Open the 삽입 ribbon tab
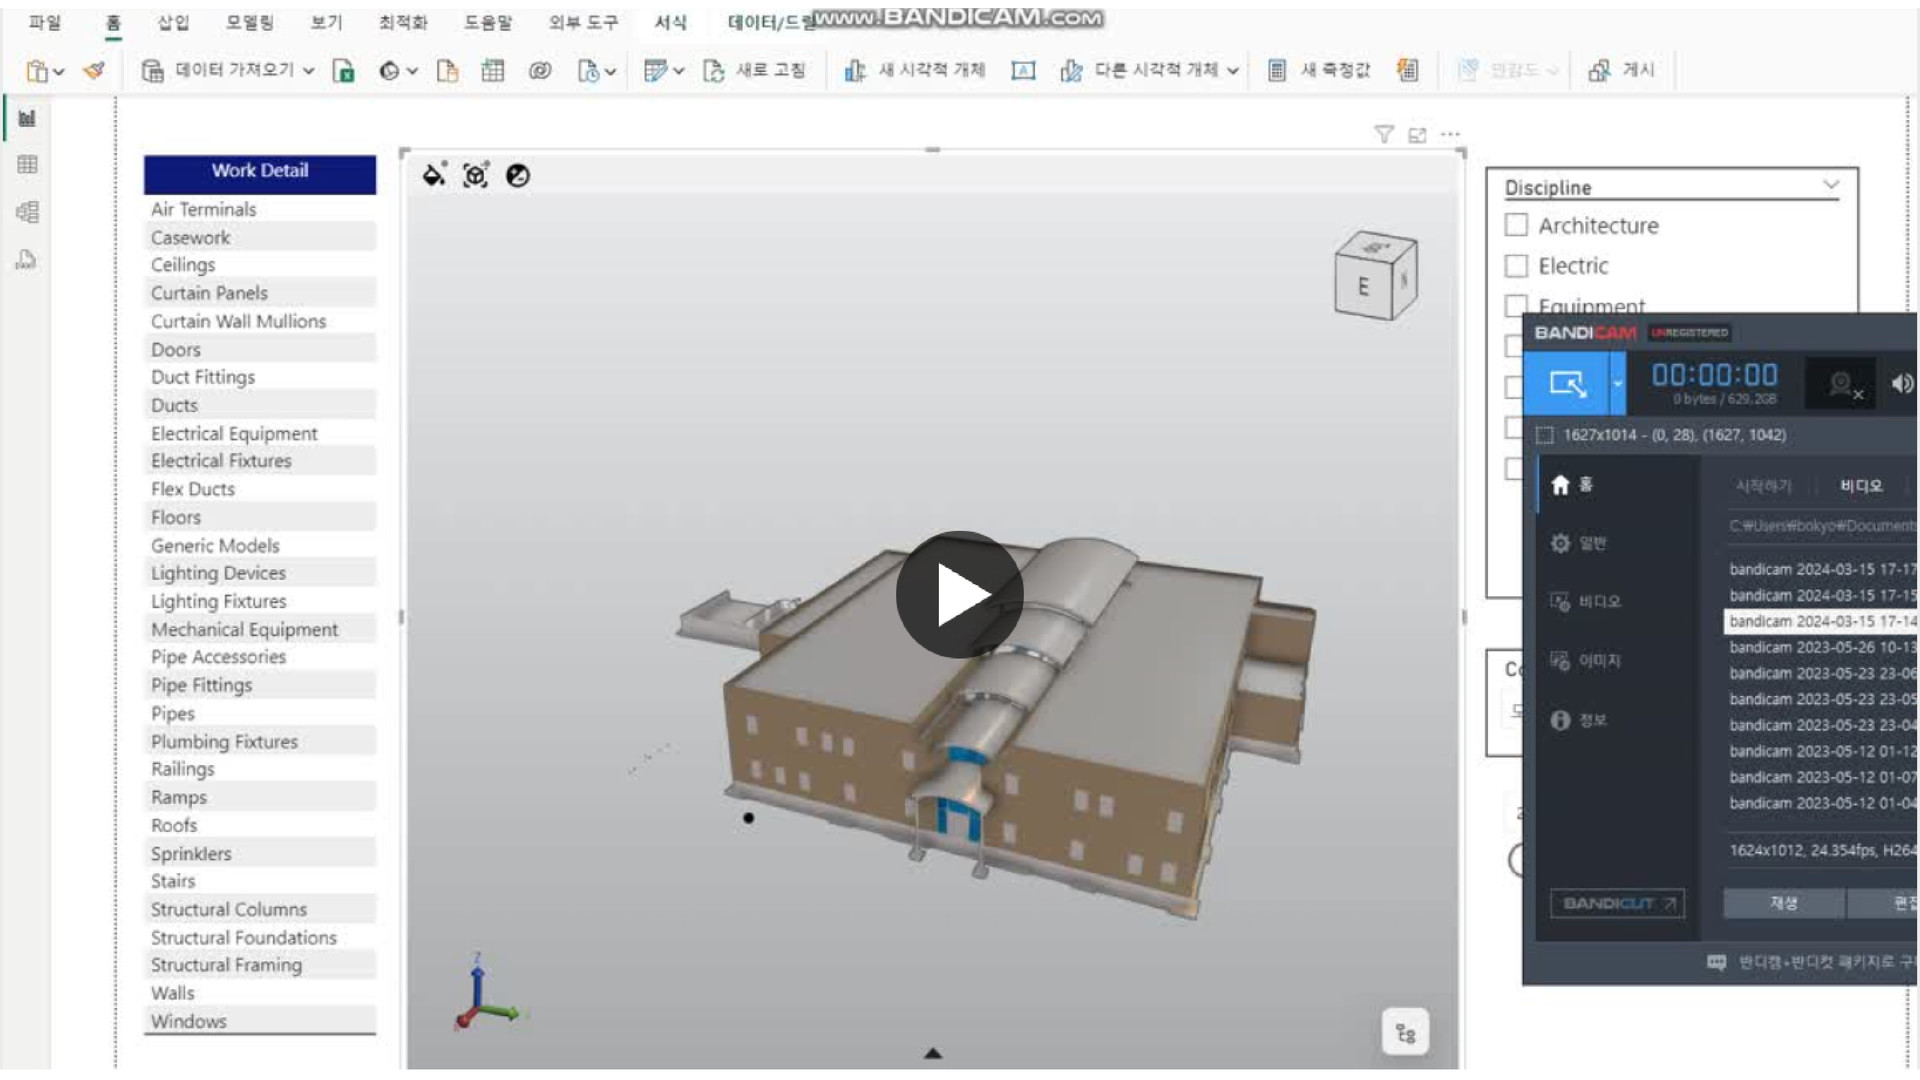This screenshot has height=1080, width=1920. (x=173, y=22)
